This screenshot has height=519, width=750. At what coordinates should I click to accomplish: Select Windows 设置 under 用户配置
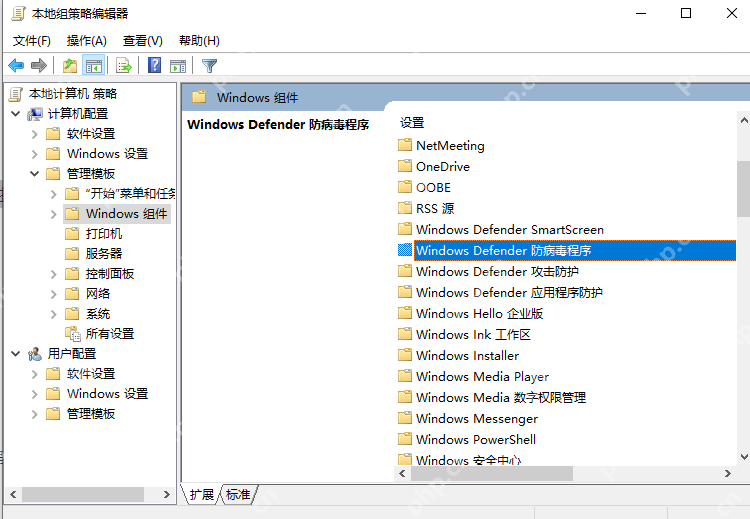pos(107,394)
